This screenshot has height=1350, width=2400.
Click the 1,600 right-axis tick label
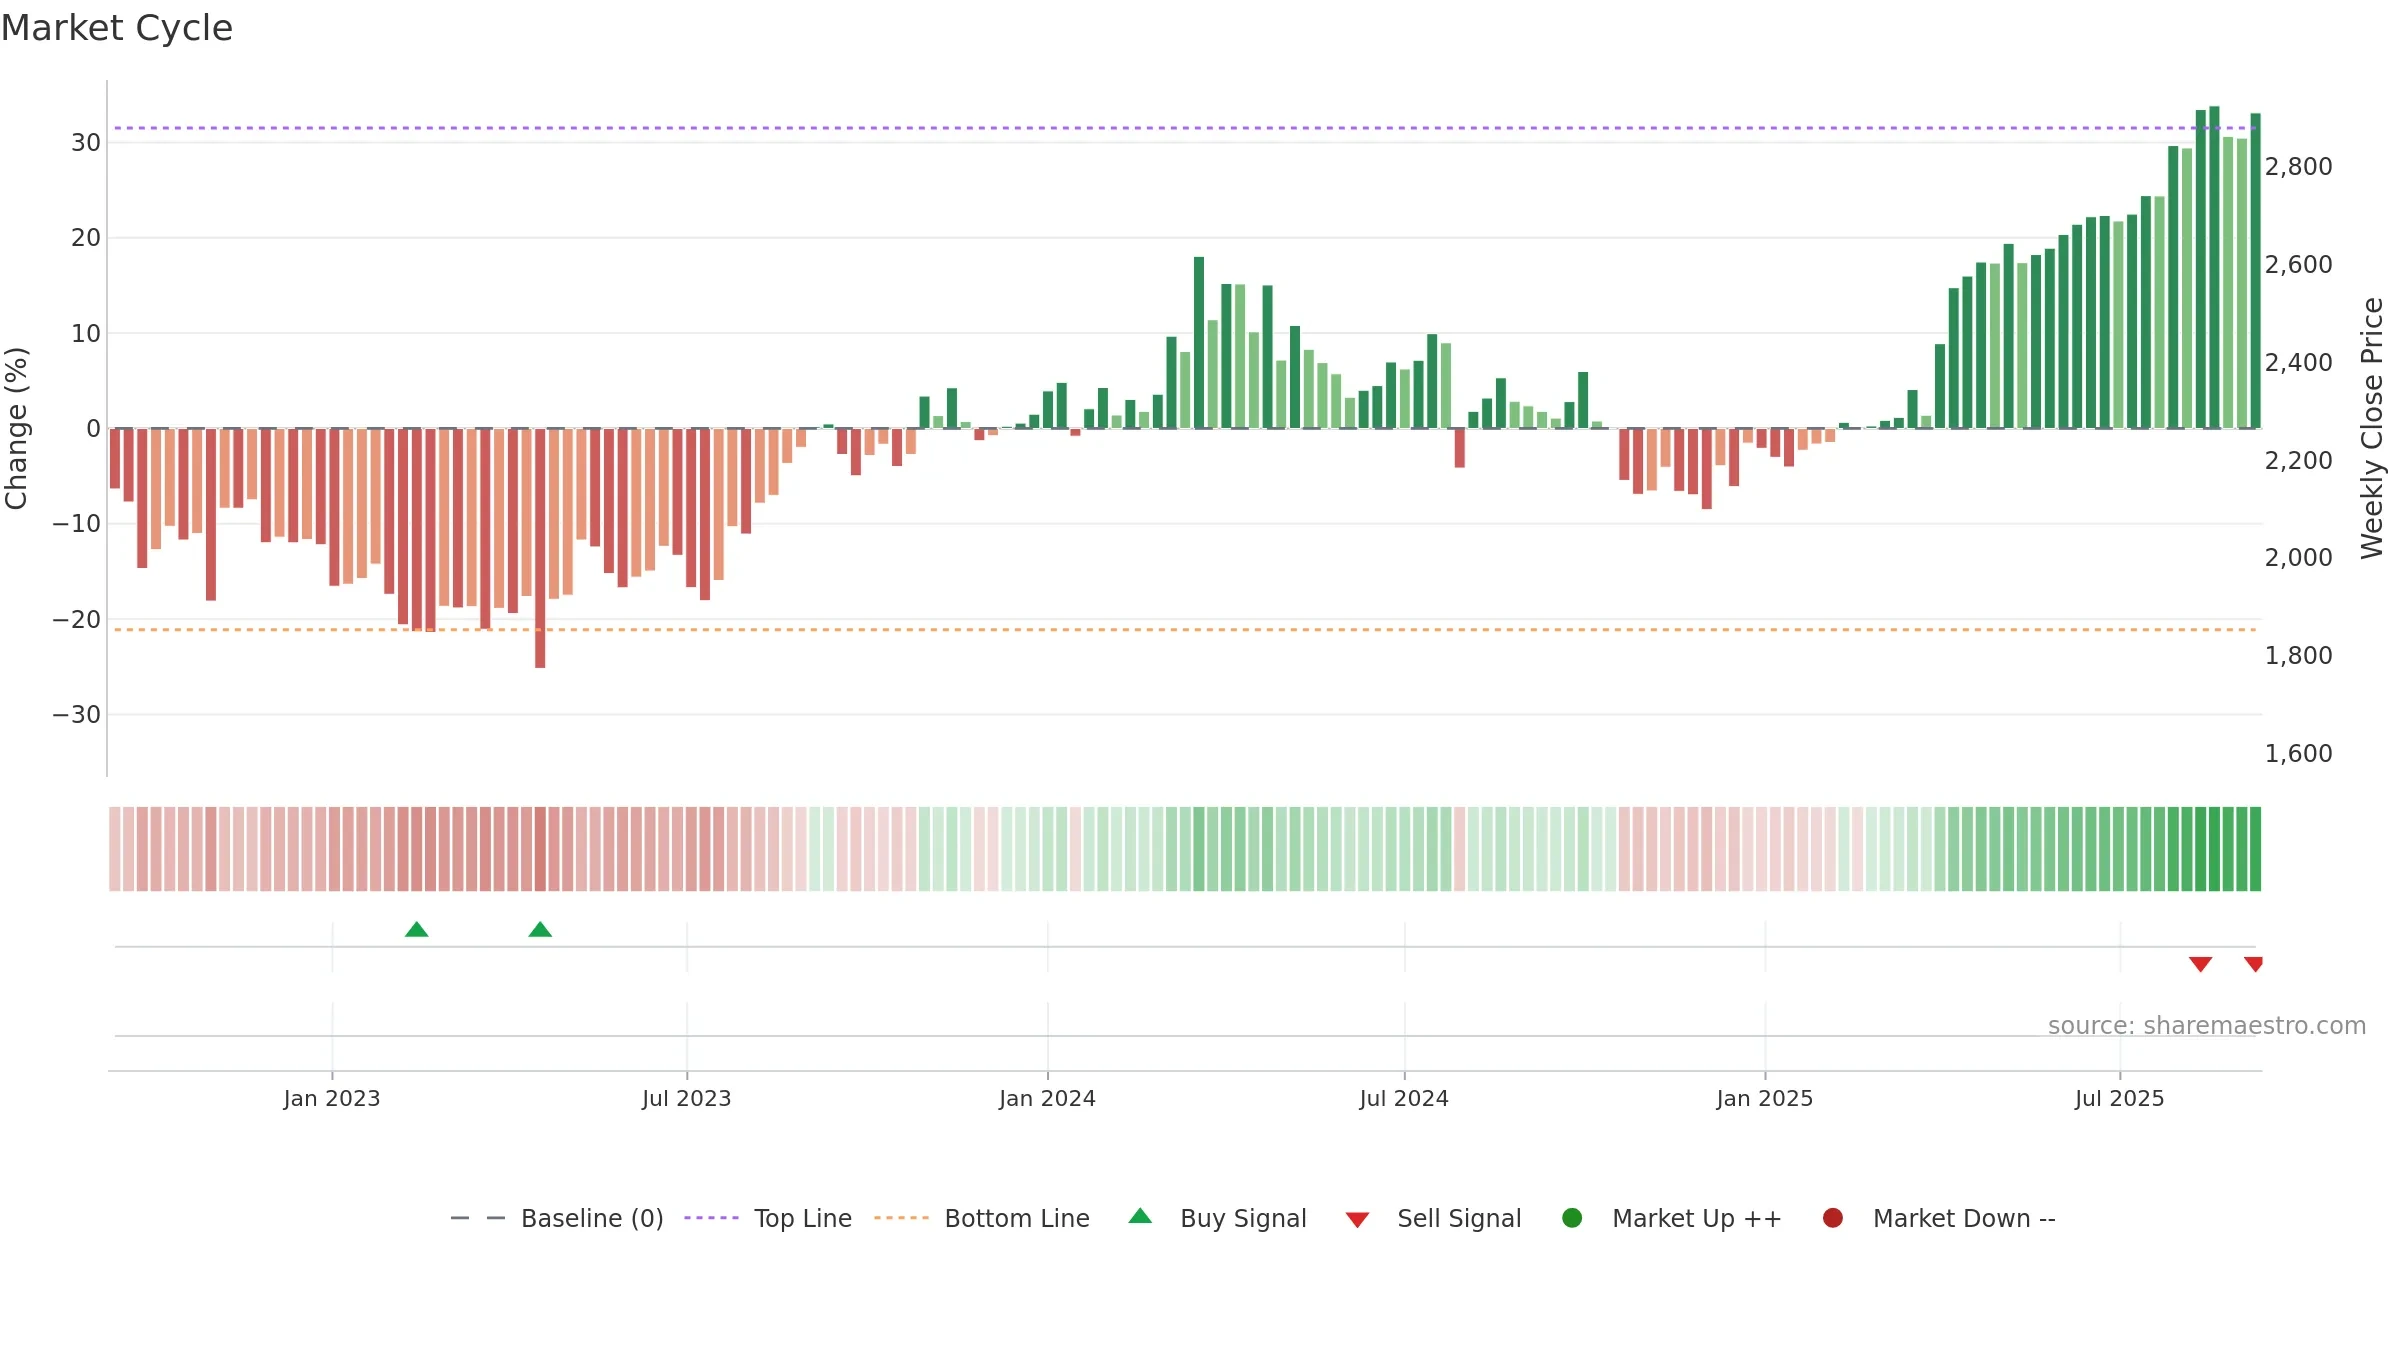click(x=2299, y=754)
